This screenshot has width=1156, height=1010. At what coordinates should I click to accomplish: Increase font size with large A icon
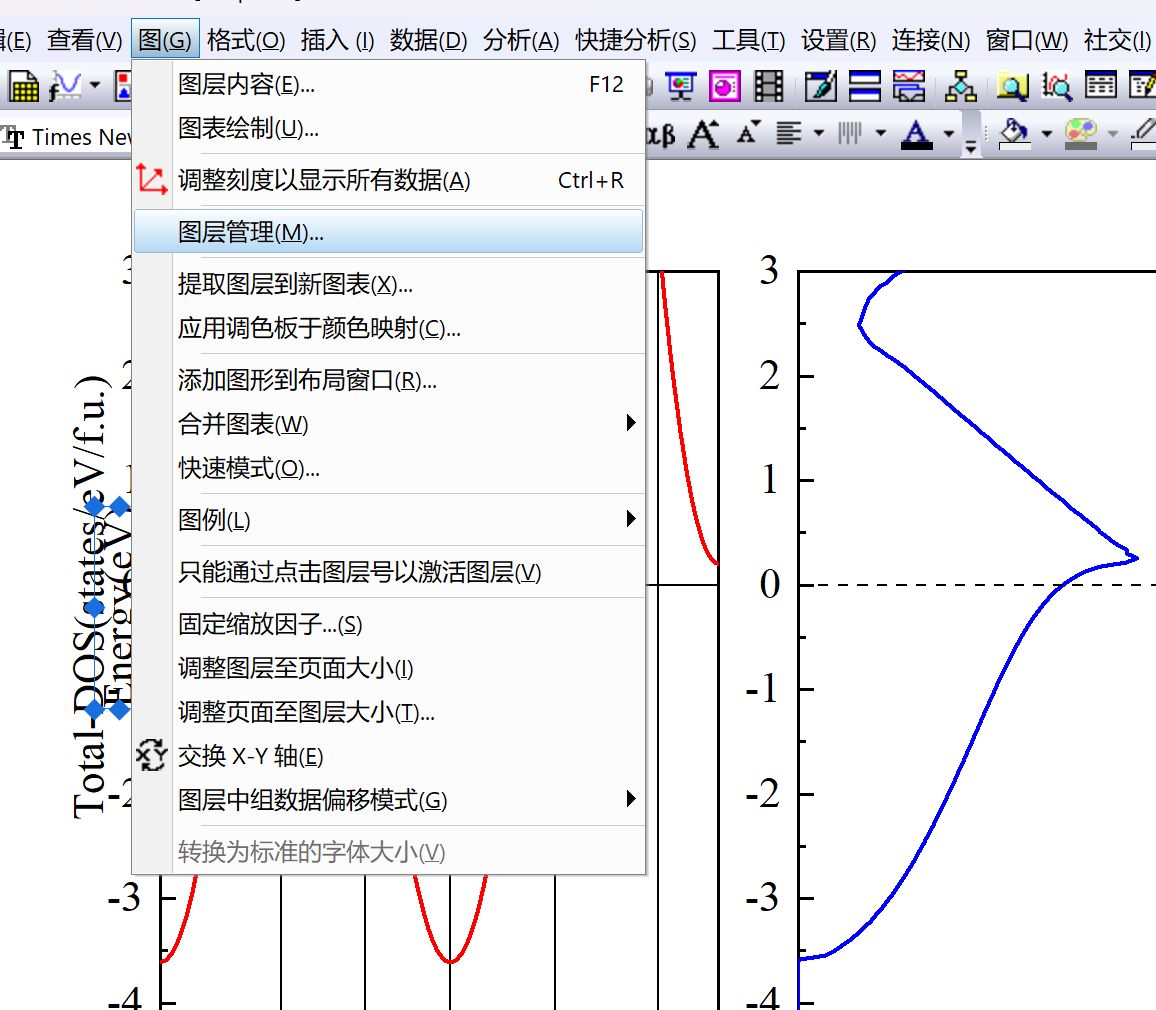[703, 133]
